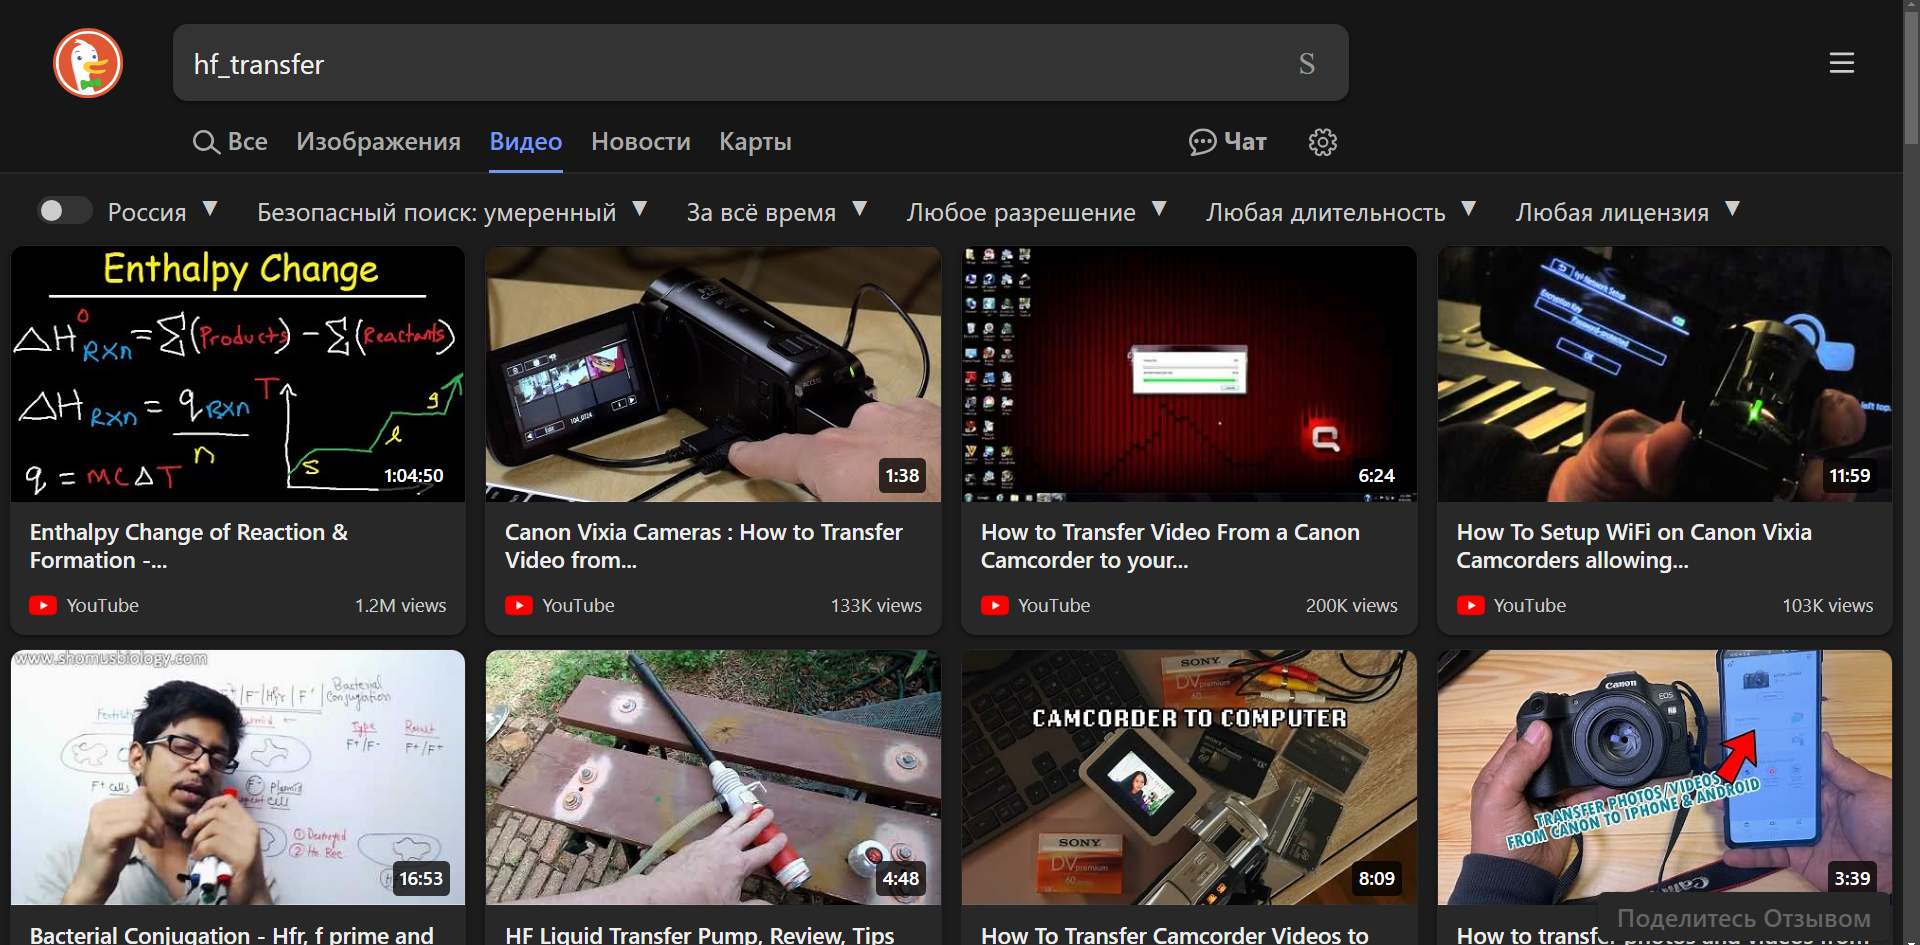Open the Чат link

(x=1227, y=142)
